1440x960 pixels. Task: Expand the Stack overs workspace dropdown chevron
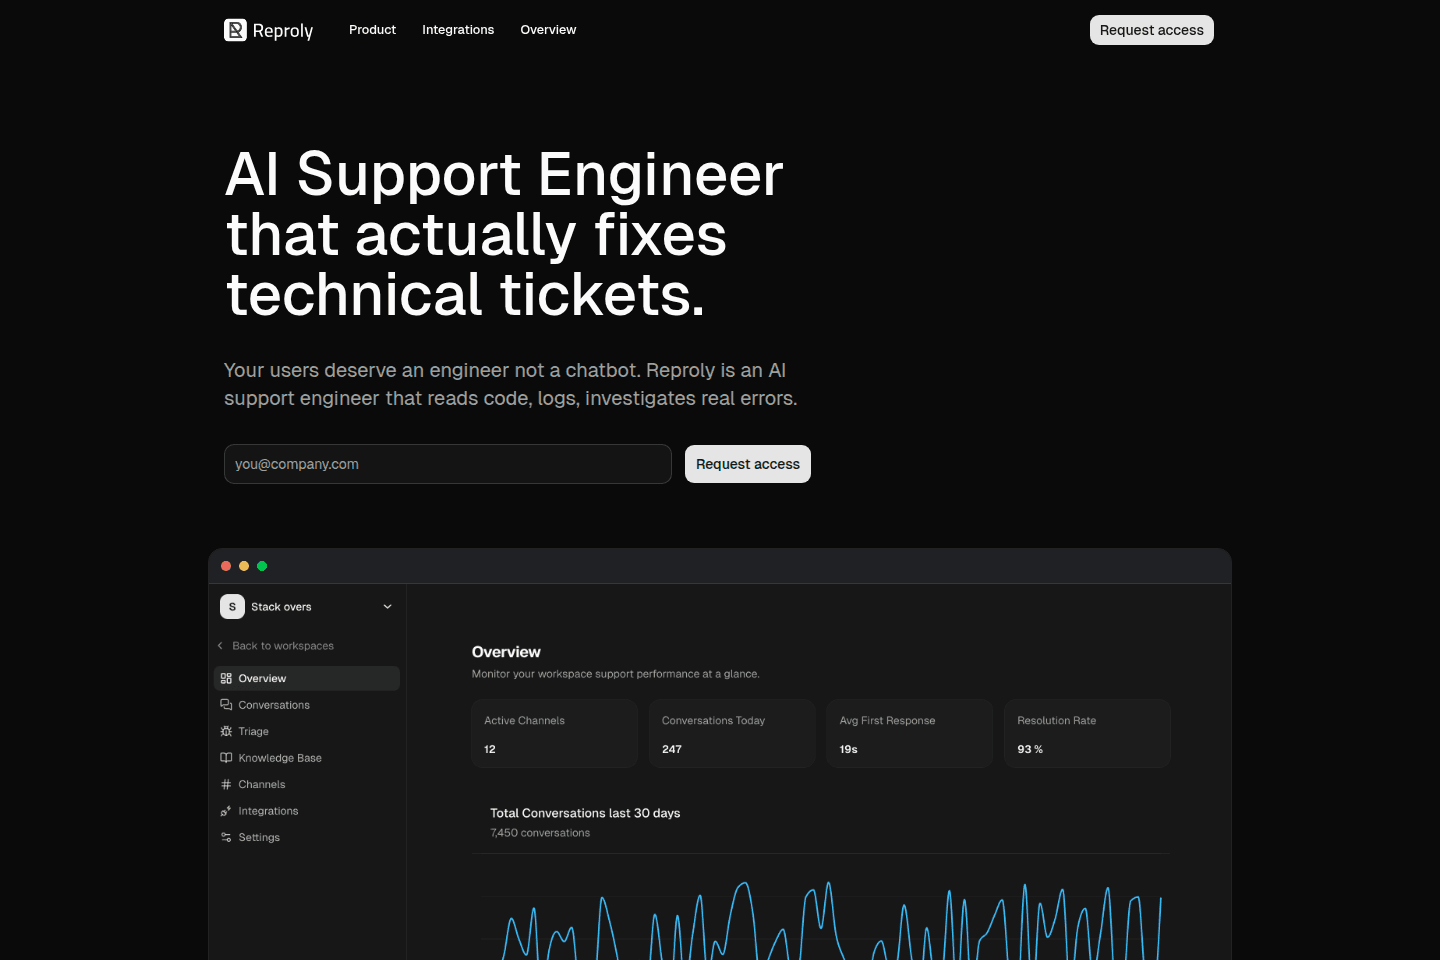[388, 607]
